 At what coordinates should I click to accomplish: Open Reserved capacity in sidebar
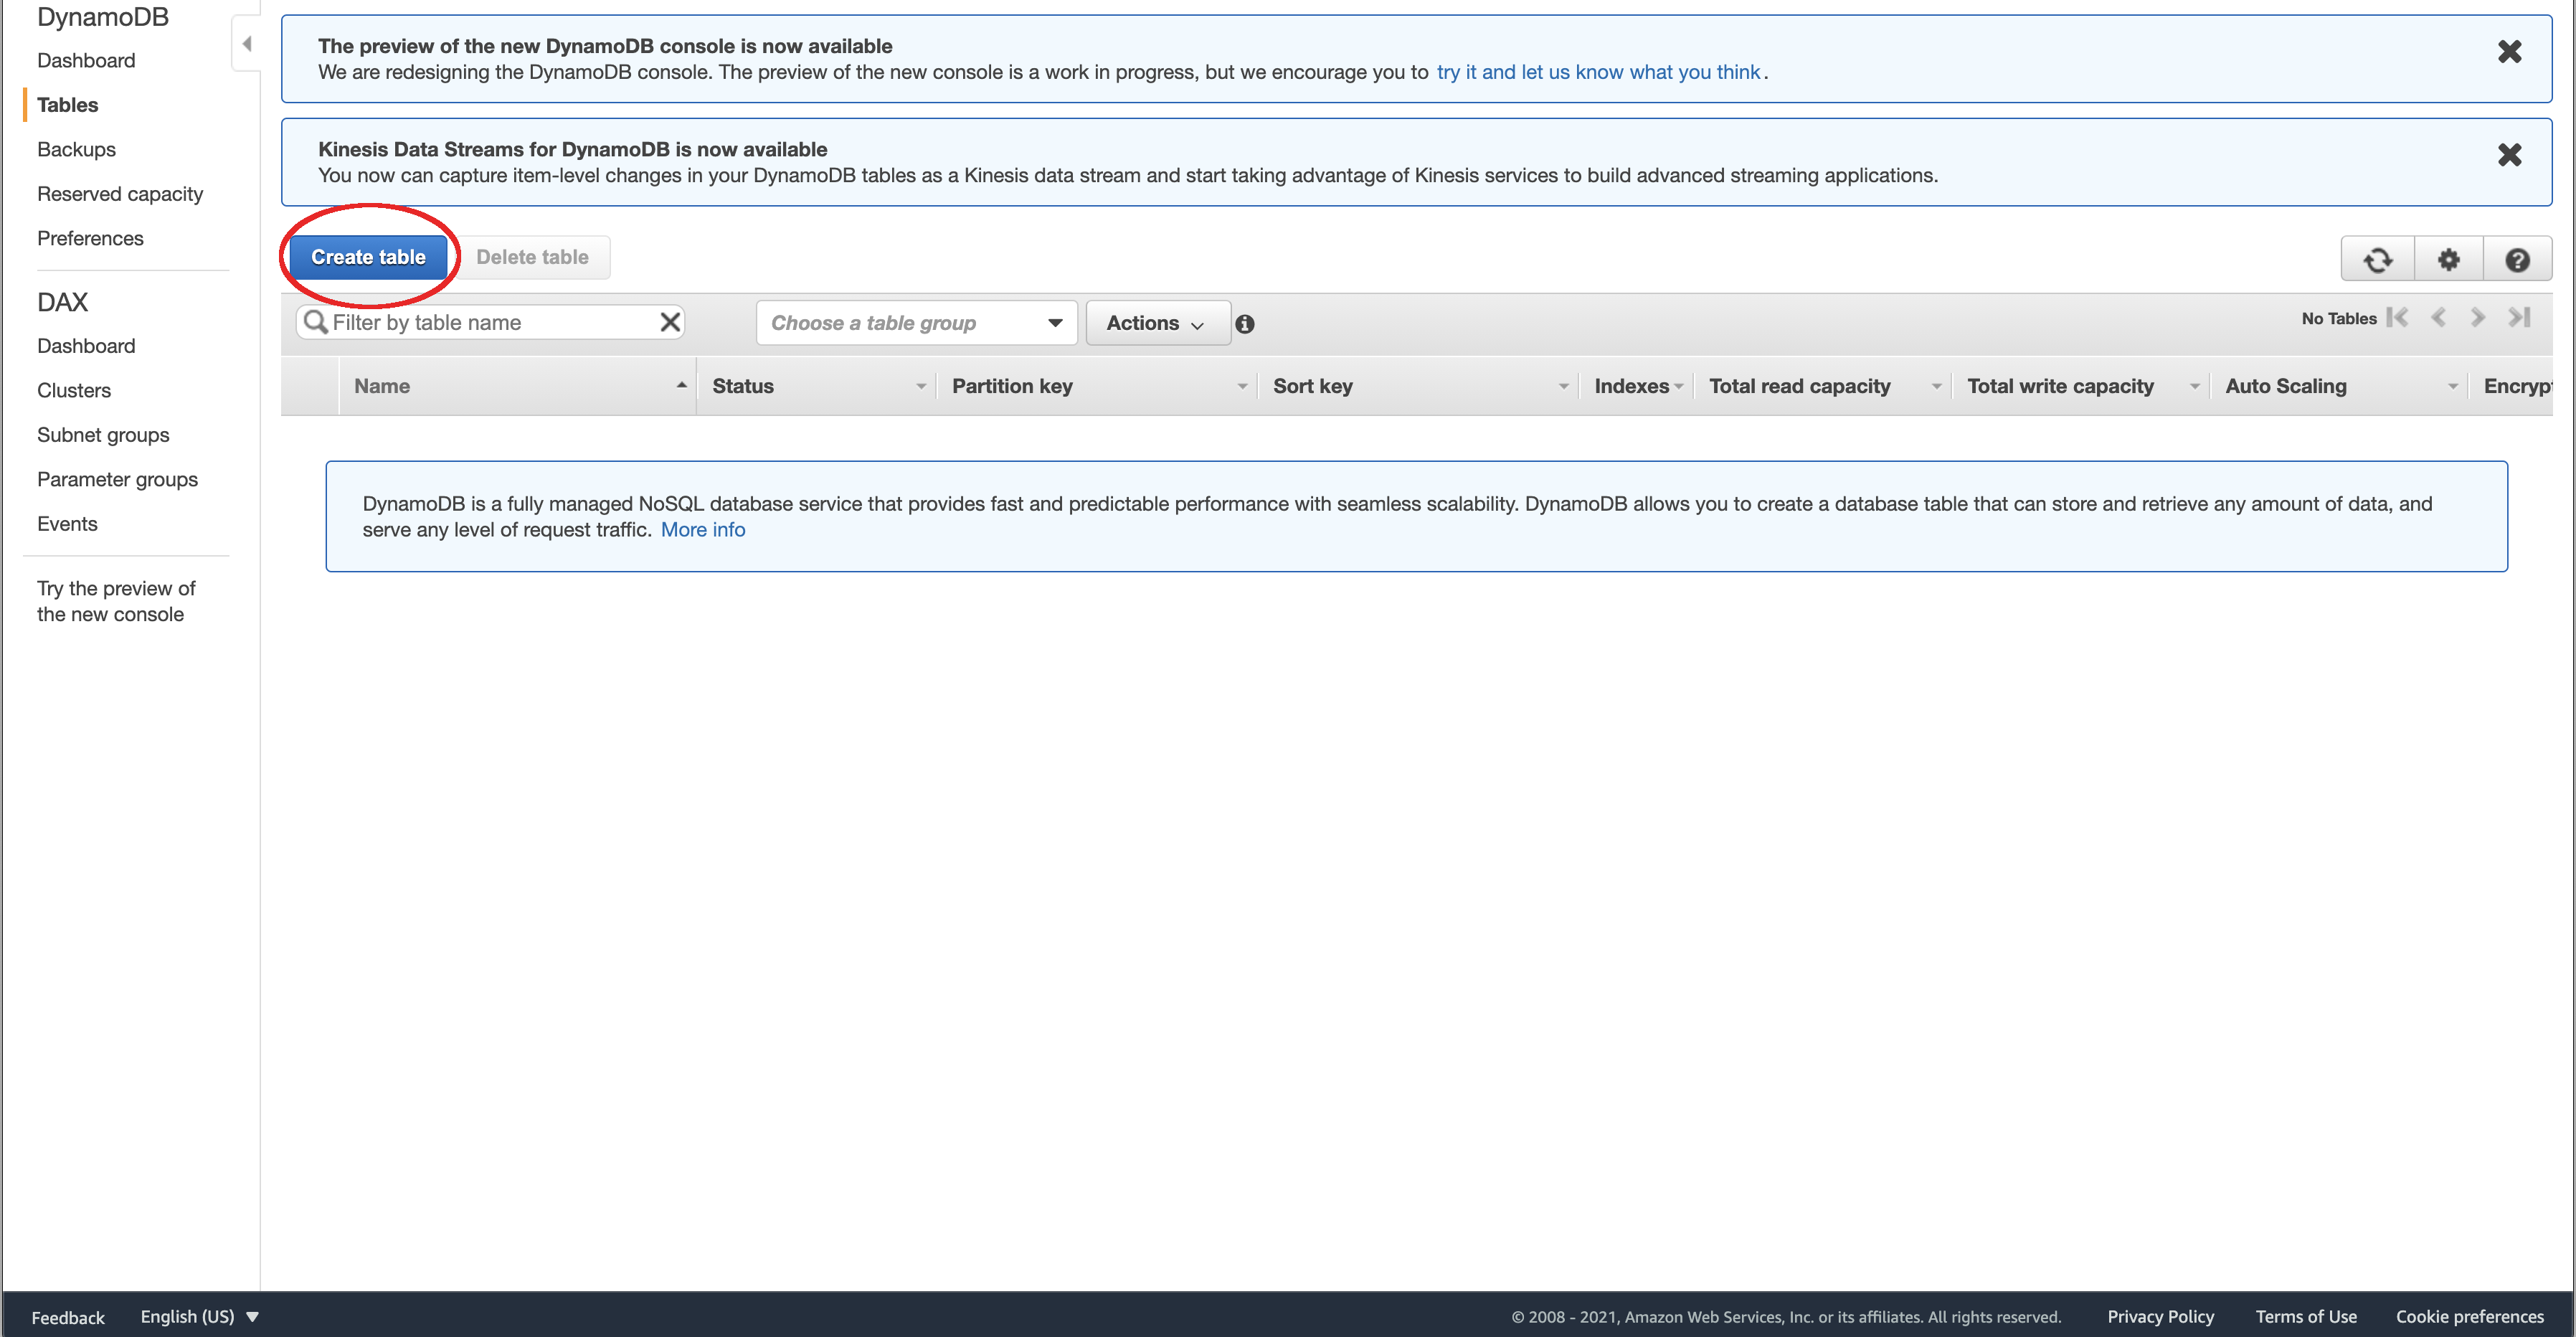120,194
